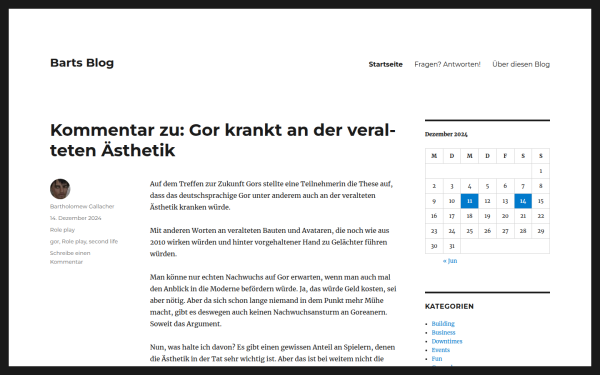Viewport: 600px width, 375px height.
Task: Click calendar day 25
Action: (x=470, y=231)
